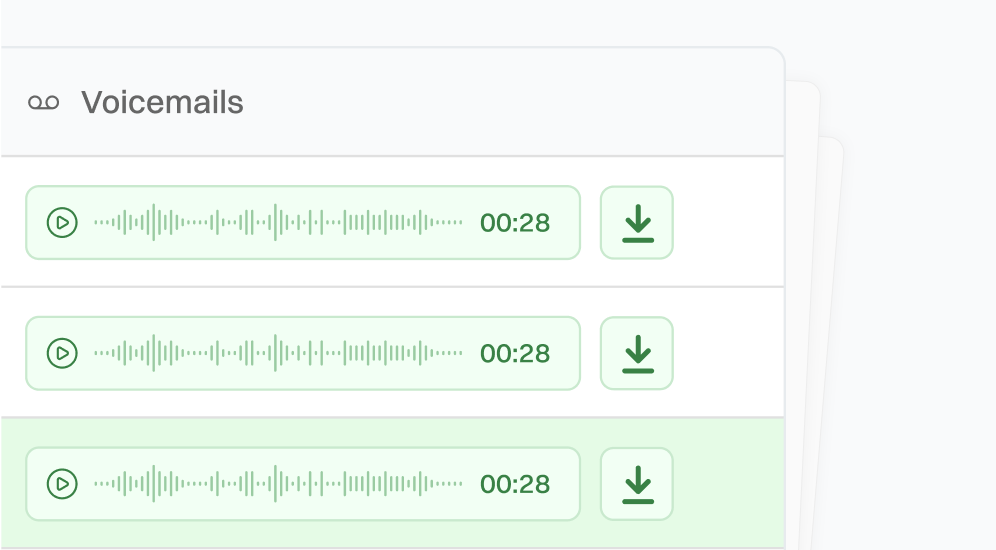
Task: Click the 00:28 duration on second voicemail
Action: click(515, 353)
